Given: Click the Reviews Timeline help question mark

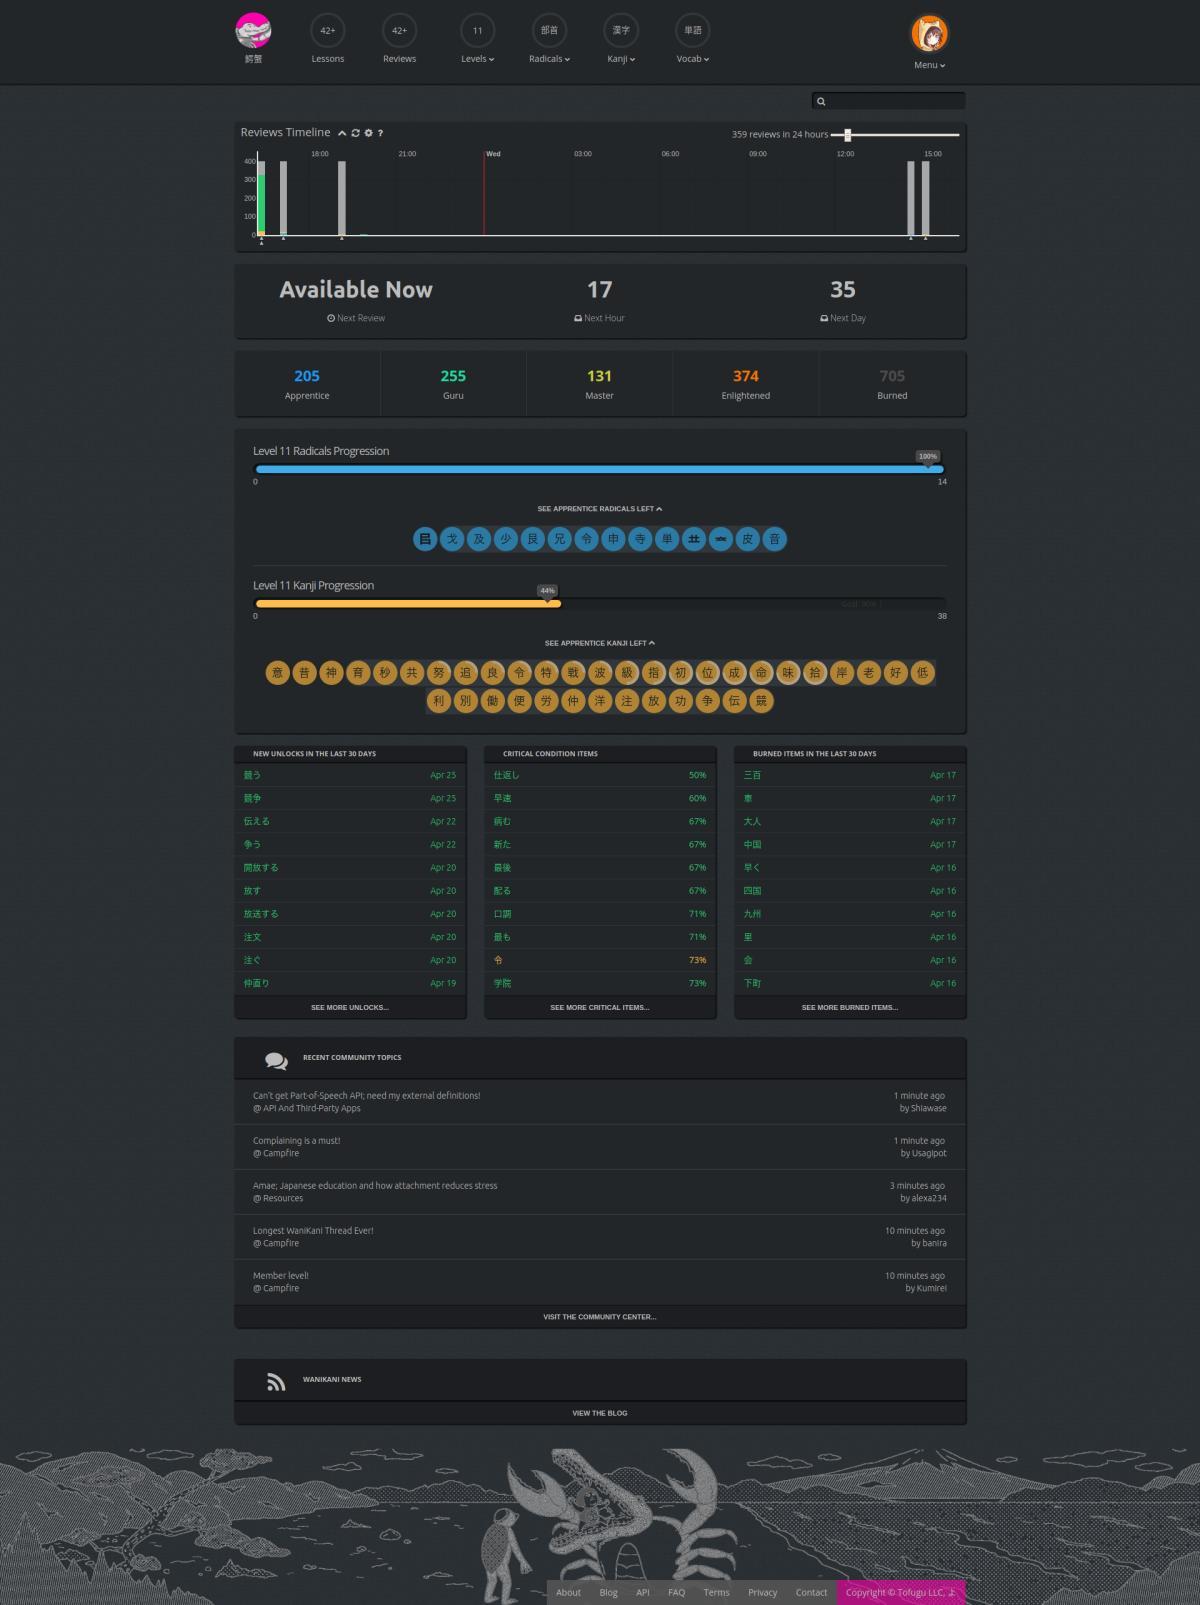Looking at the screenshot, I should (x=380, y=133).
